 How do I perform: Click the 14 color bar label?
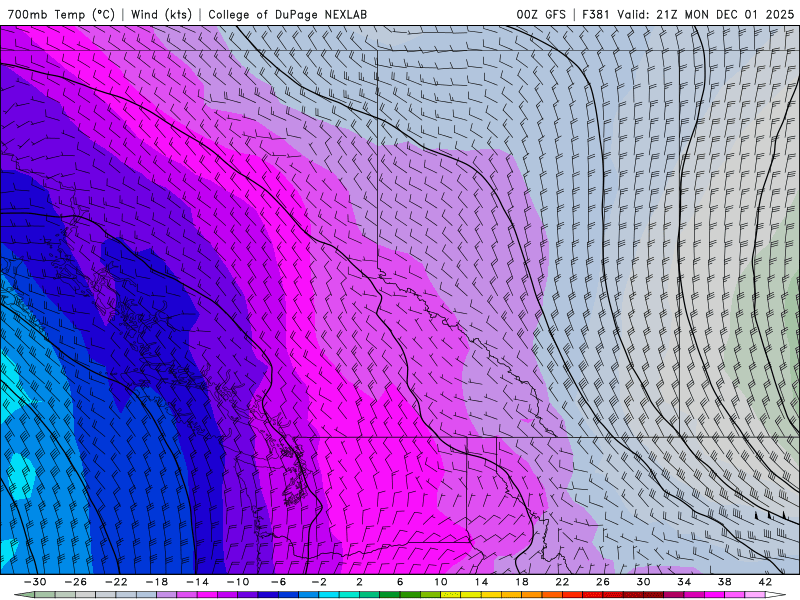click(481, 582)
